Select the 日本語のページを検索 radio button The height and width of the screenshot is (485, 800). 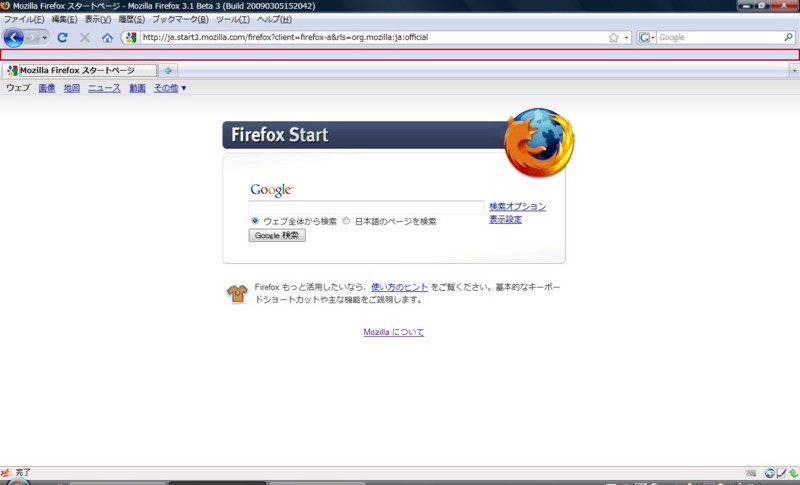346,221
